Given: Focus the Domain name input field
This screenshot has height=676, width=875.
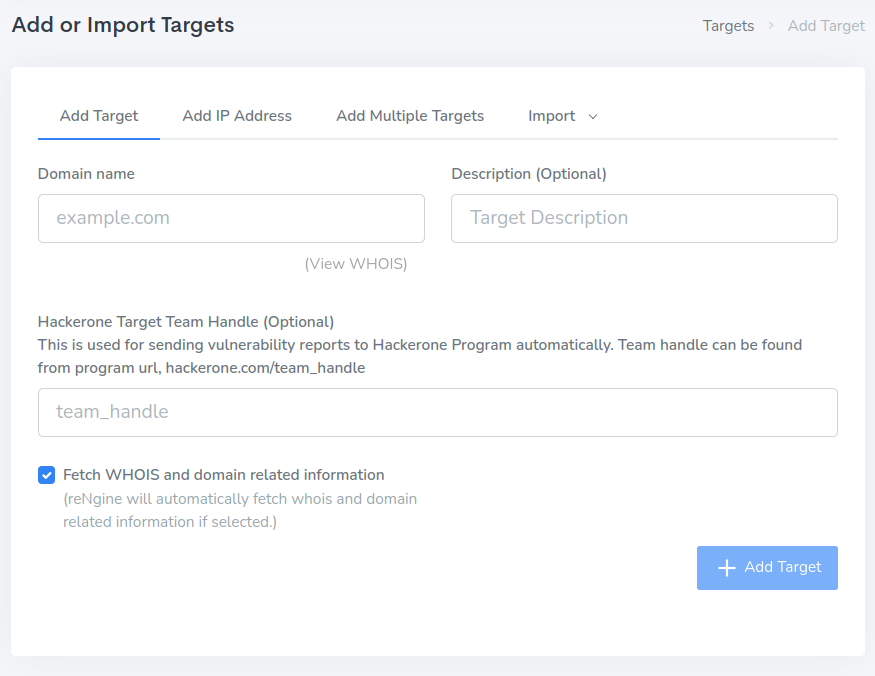Looking at the screenshot, I should pyautogui.click(x=231, y=218).
